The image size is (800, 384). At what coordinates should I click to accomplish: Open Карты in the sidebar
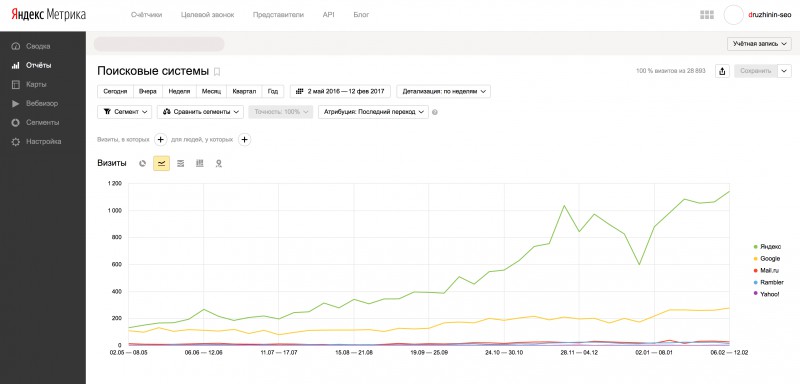36,84
